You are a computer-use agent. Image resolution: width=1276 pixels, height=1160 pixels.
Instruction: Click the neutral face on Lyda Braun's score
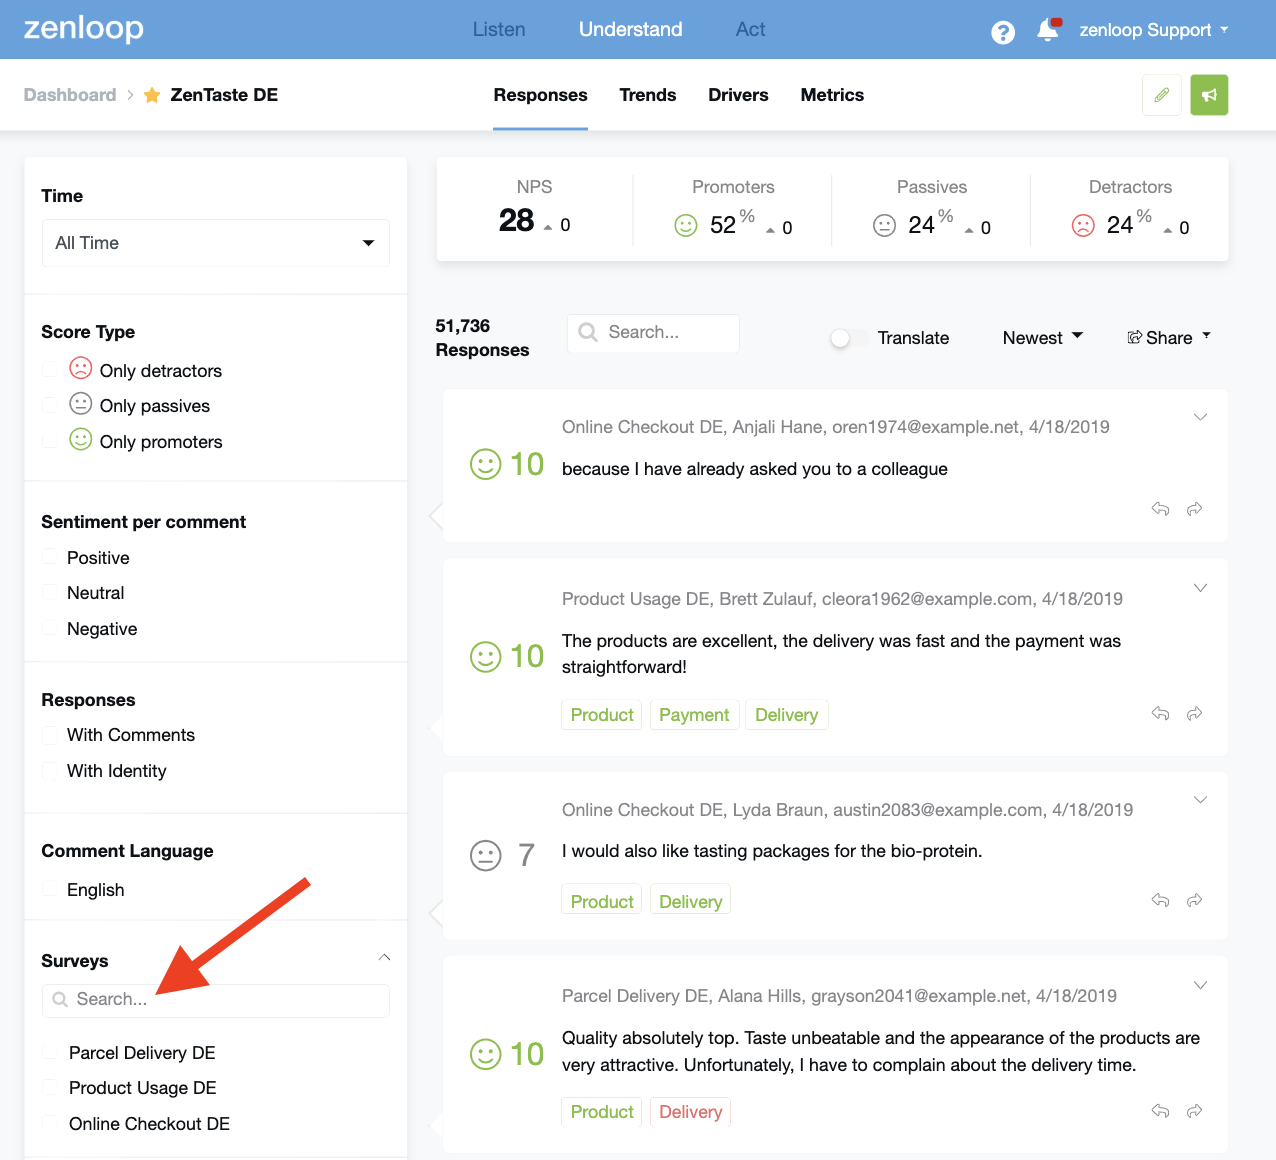pos(486,855)
